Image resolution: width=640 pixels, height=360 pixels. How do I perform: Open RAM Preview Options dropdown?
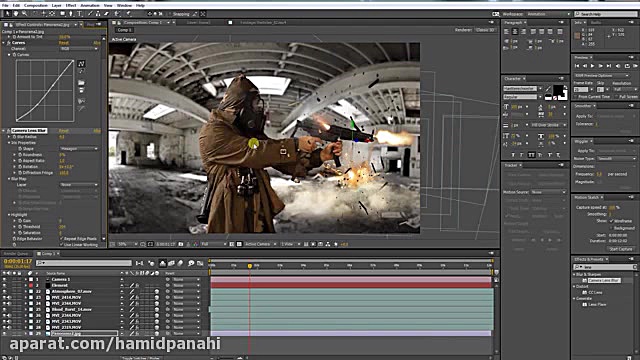point(602,76)
